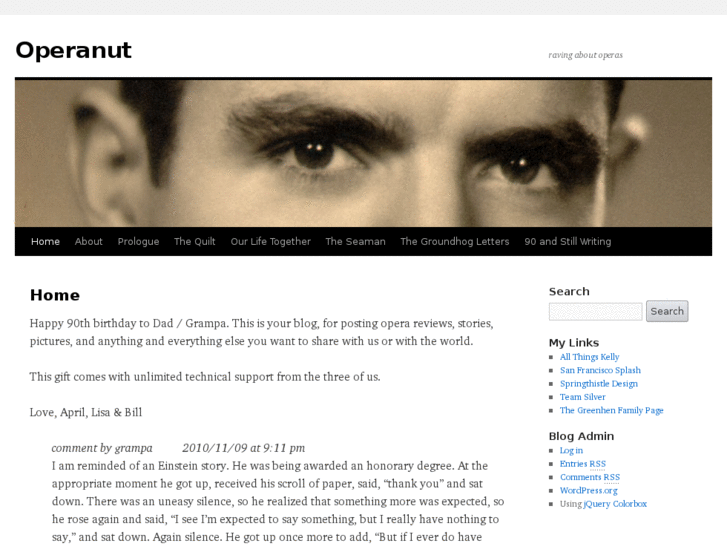Open the Operanut site title link

73,50
